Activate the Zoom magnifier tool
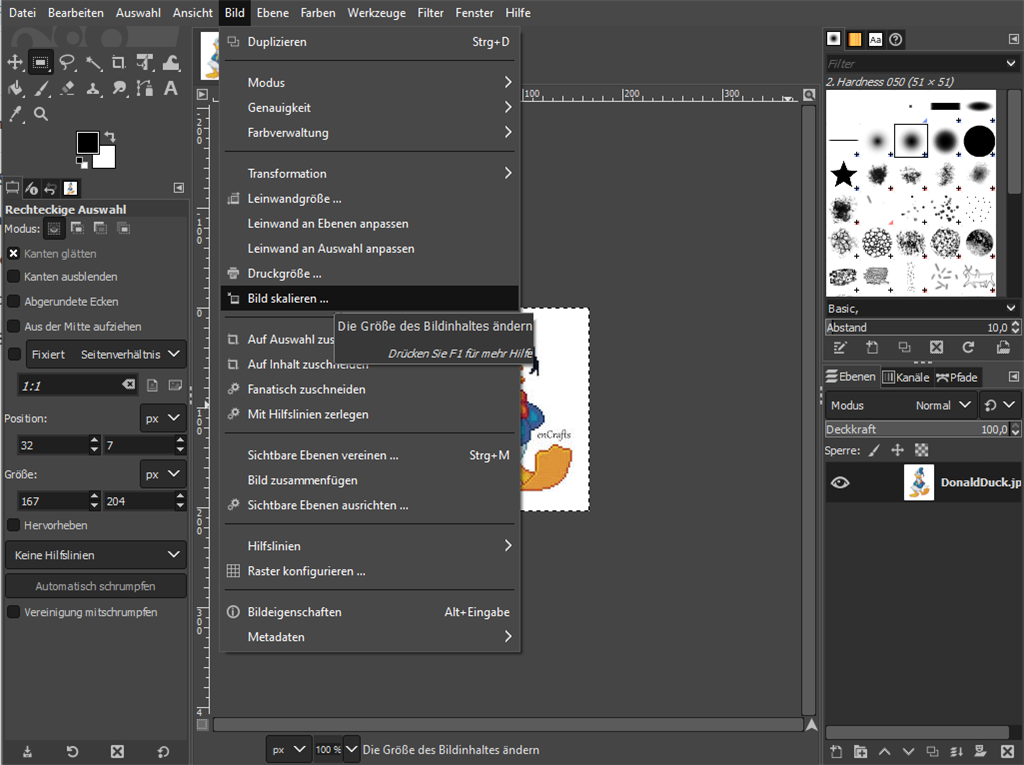 pos(41,114)
